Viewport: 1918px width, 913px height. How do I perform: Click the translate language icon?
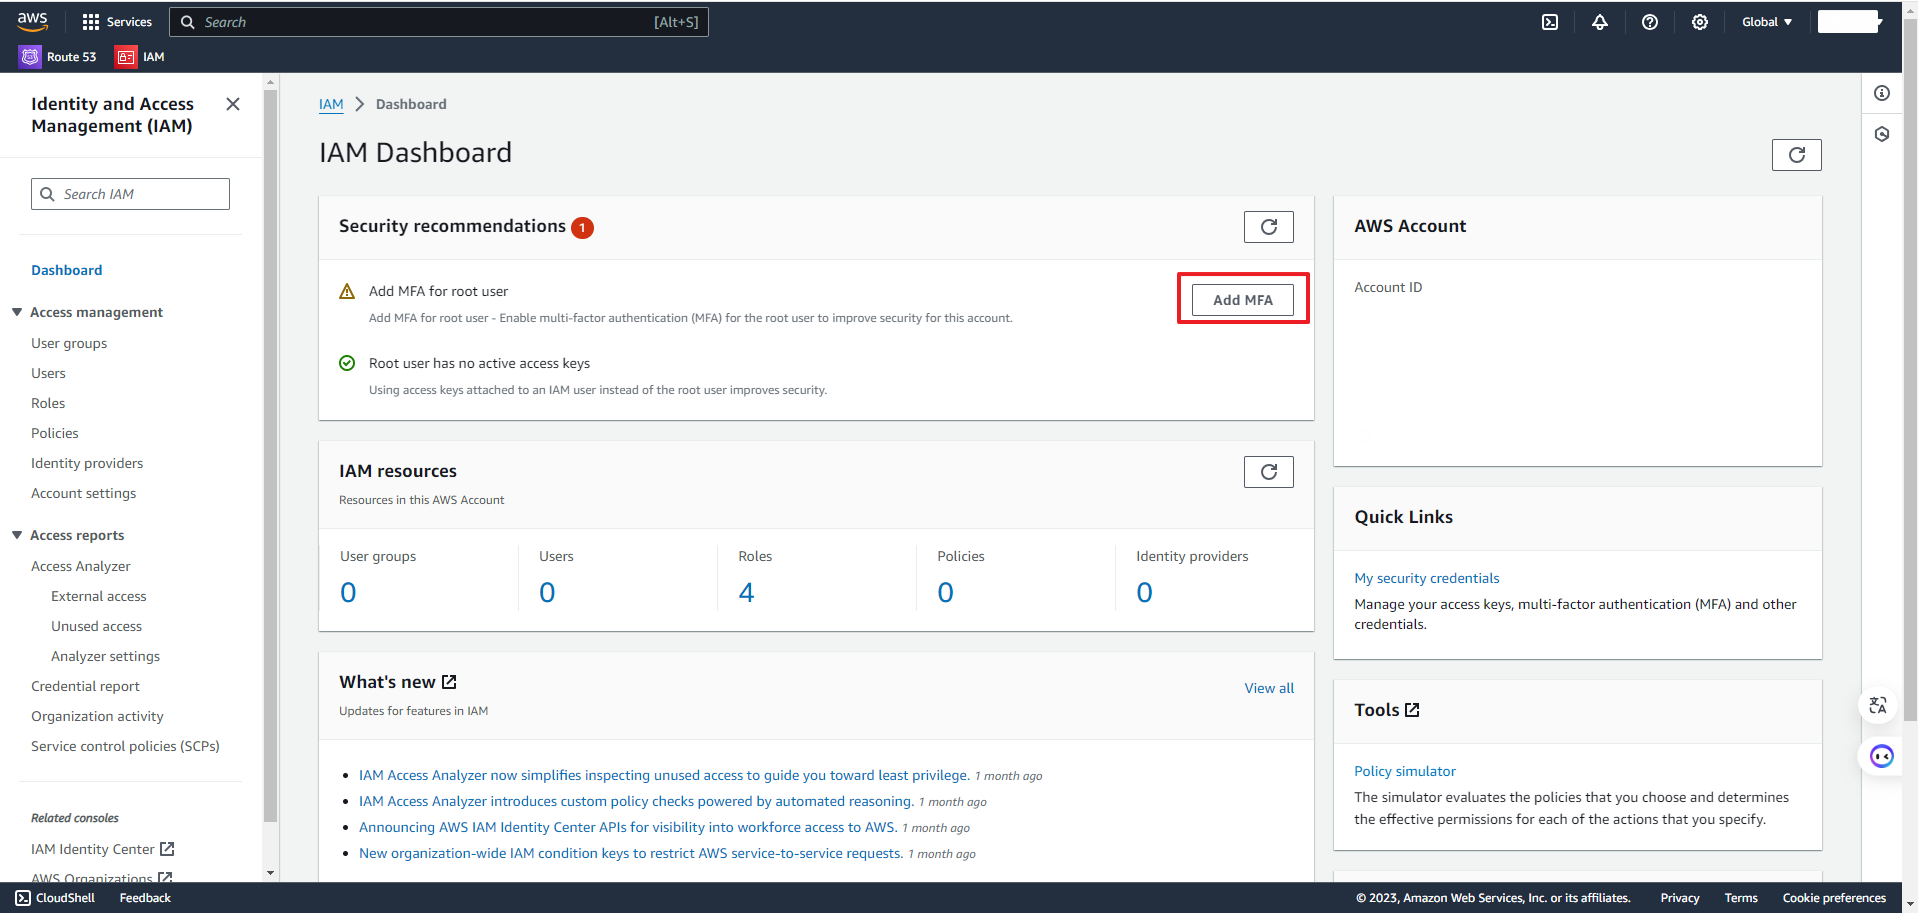(x=1878, y=706)
